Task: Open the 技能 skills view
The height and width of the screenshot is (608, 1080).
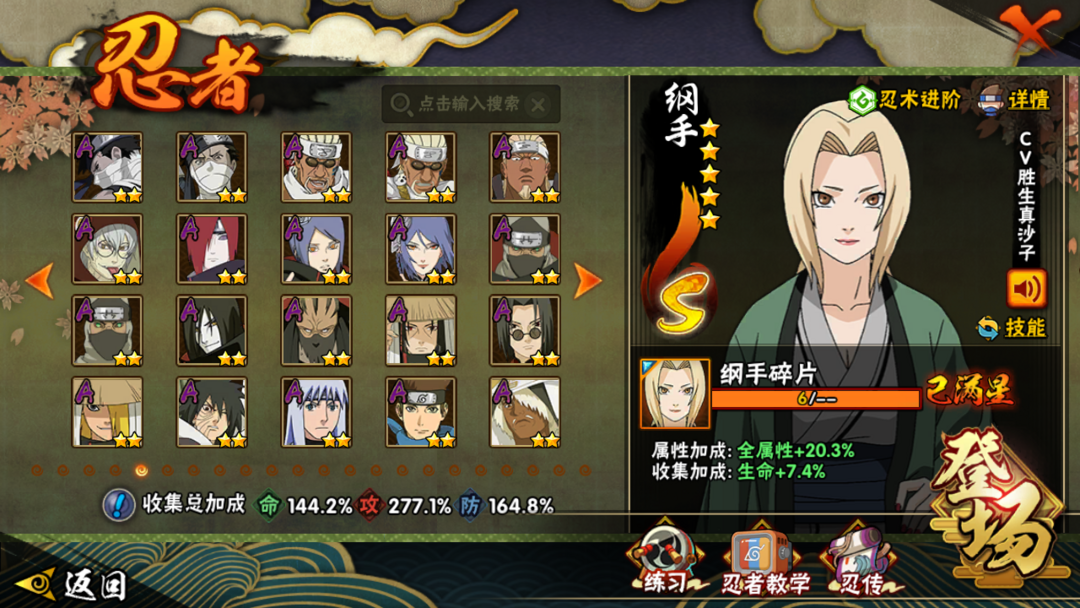Action: click(1012, 328)
